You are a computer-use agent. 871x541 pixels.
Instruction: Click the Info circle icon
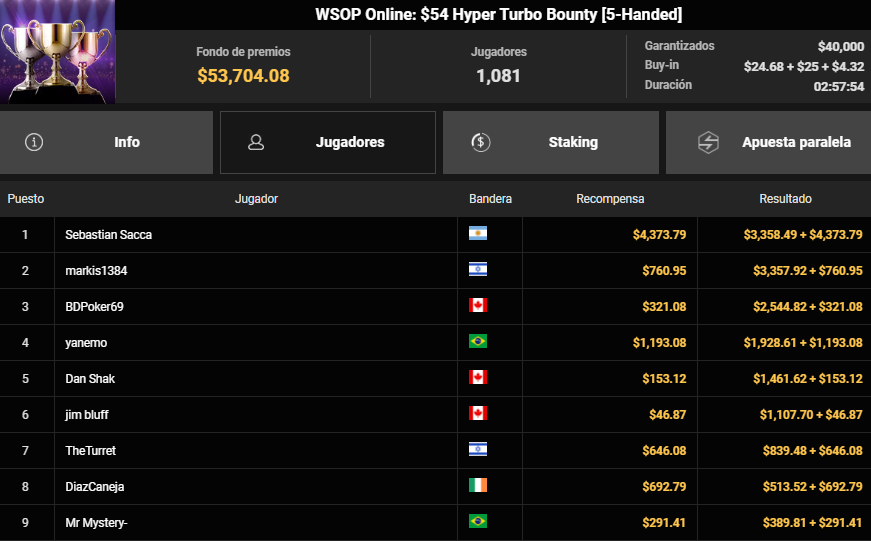point(34,142)
